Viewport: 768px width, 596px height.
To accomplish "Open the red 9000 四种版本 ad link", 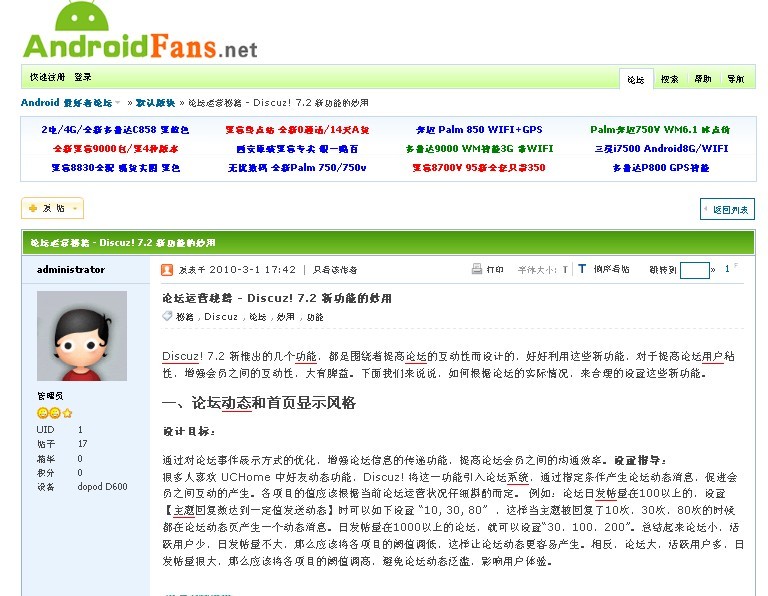I will [x=116, y=149].
